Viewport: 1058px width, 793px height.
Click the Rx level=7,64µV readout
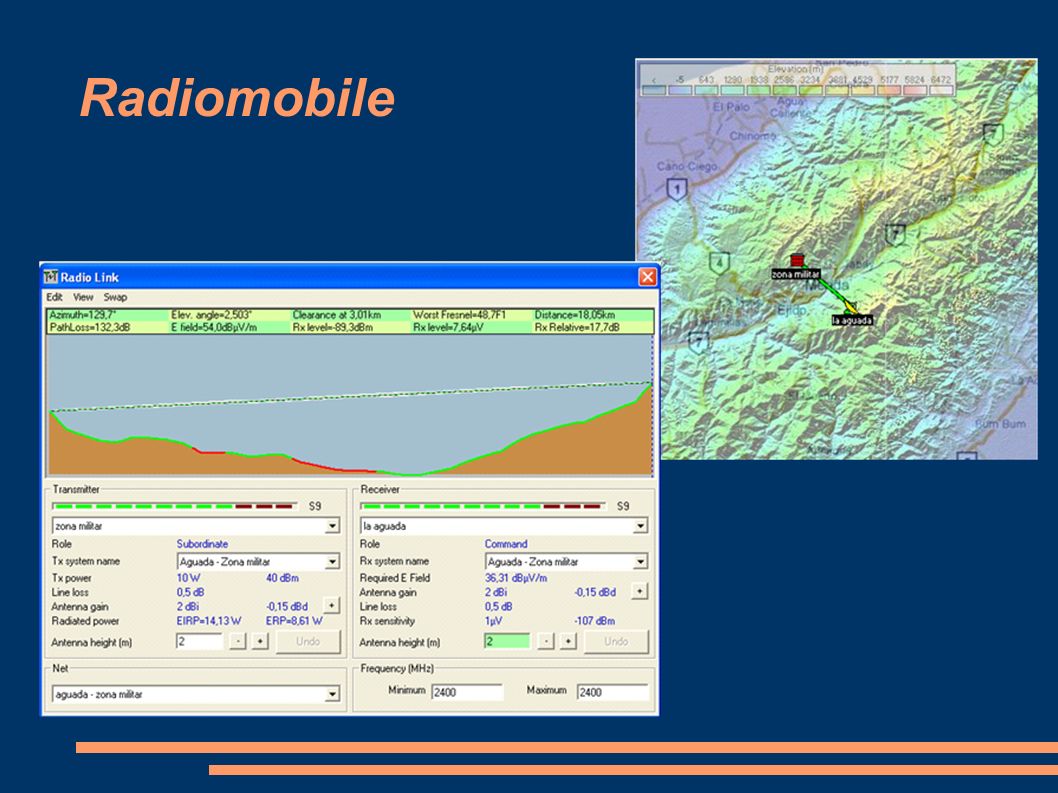pyautogui.click(x=449, y=327)
